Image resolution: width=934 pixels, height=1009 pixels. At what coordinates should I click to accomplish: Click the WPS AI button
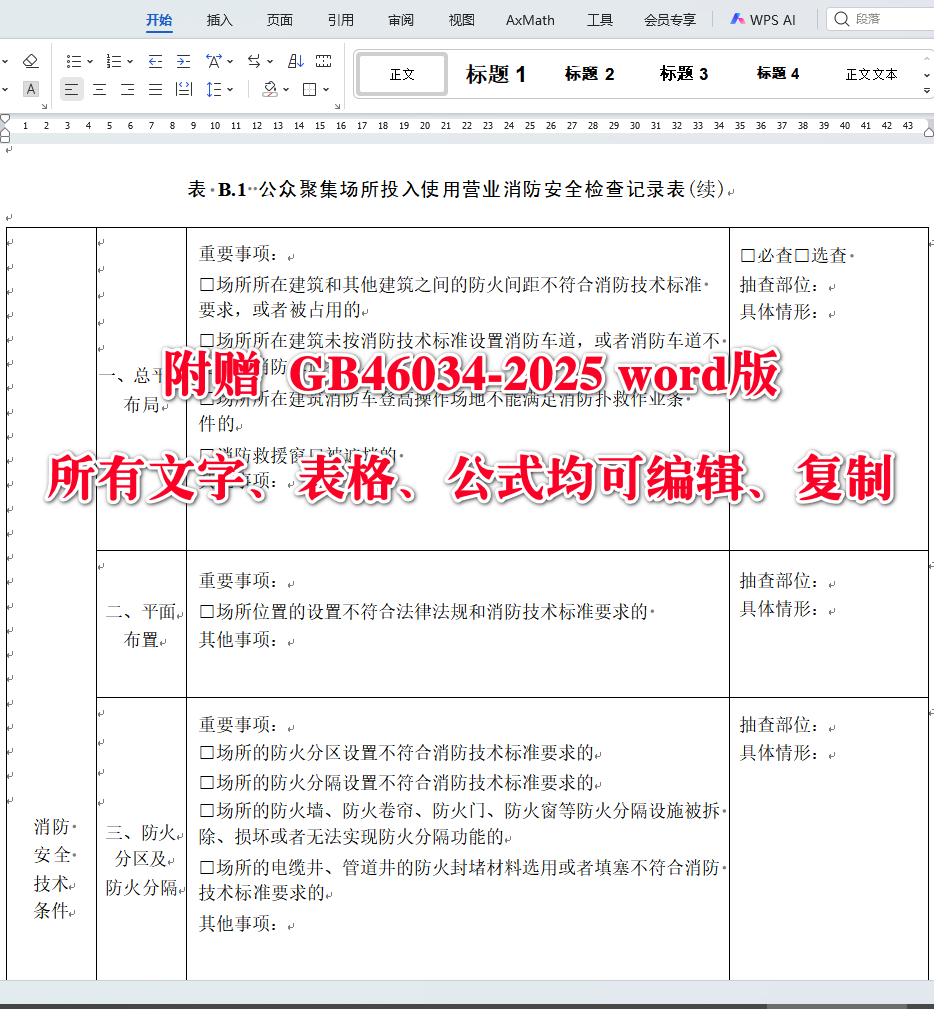point(763,19)
